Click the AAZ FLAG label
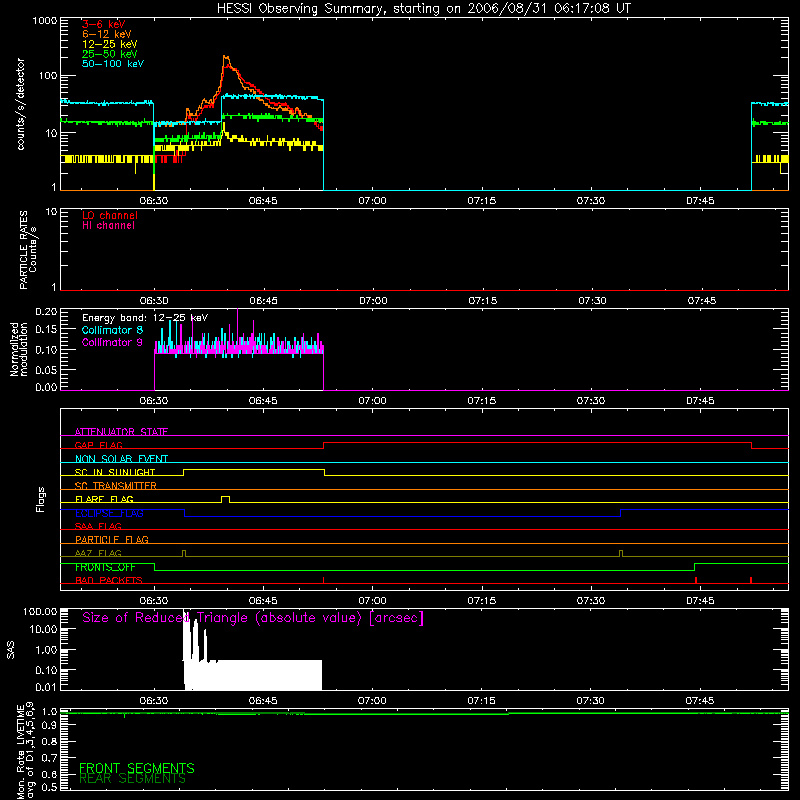Image resolution: width=800 pixels, height=800 pixels. (x=98, y=553)
